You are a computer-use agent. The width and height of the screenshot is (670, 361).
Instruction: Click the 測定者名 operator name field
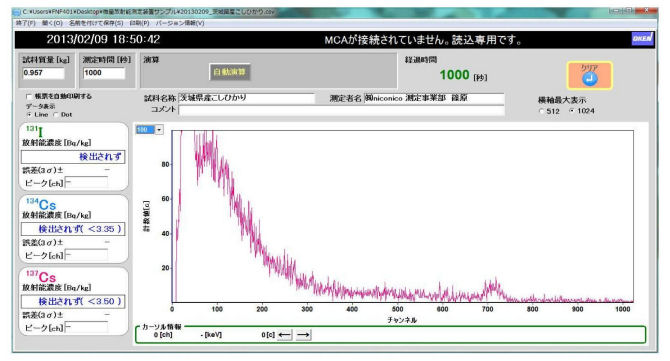(434, 98)
